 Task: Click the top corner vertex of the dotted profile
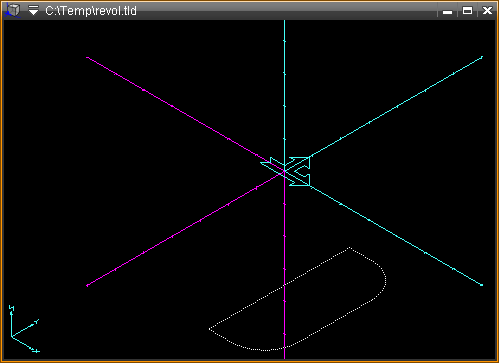pos(349,248)
